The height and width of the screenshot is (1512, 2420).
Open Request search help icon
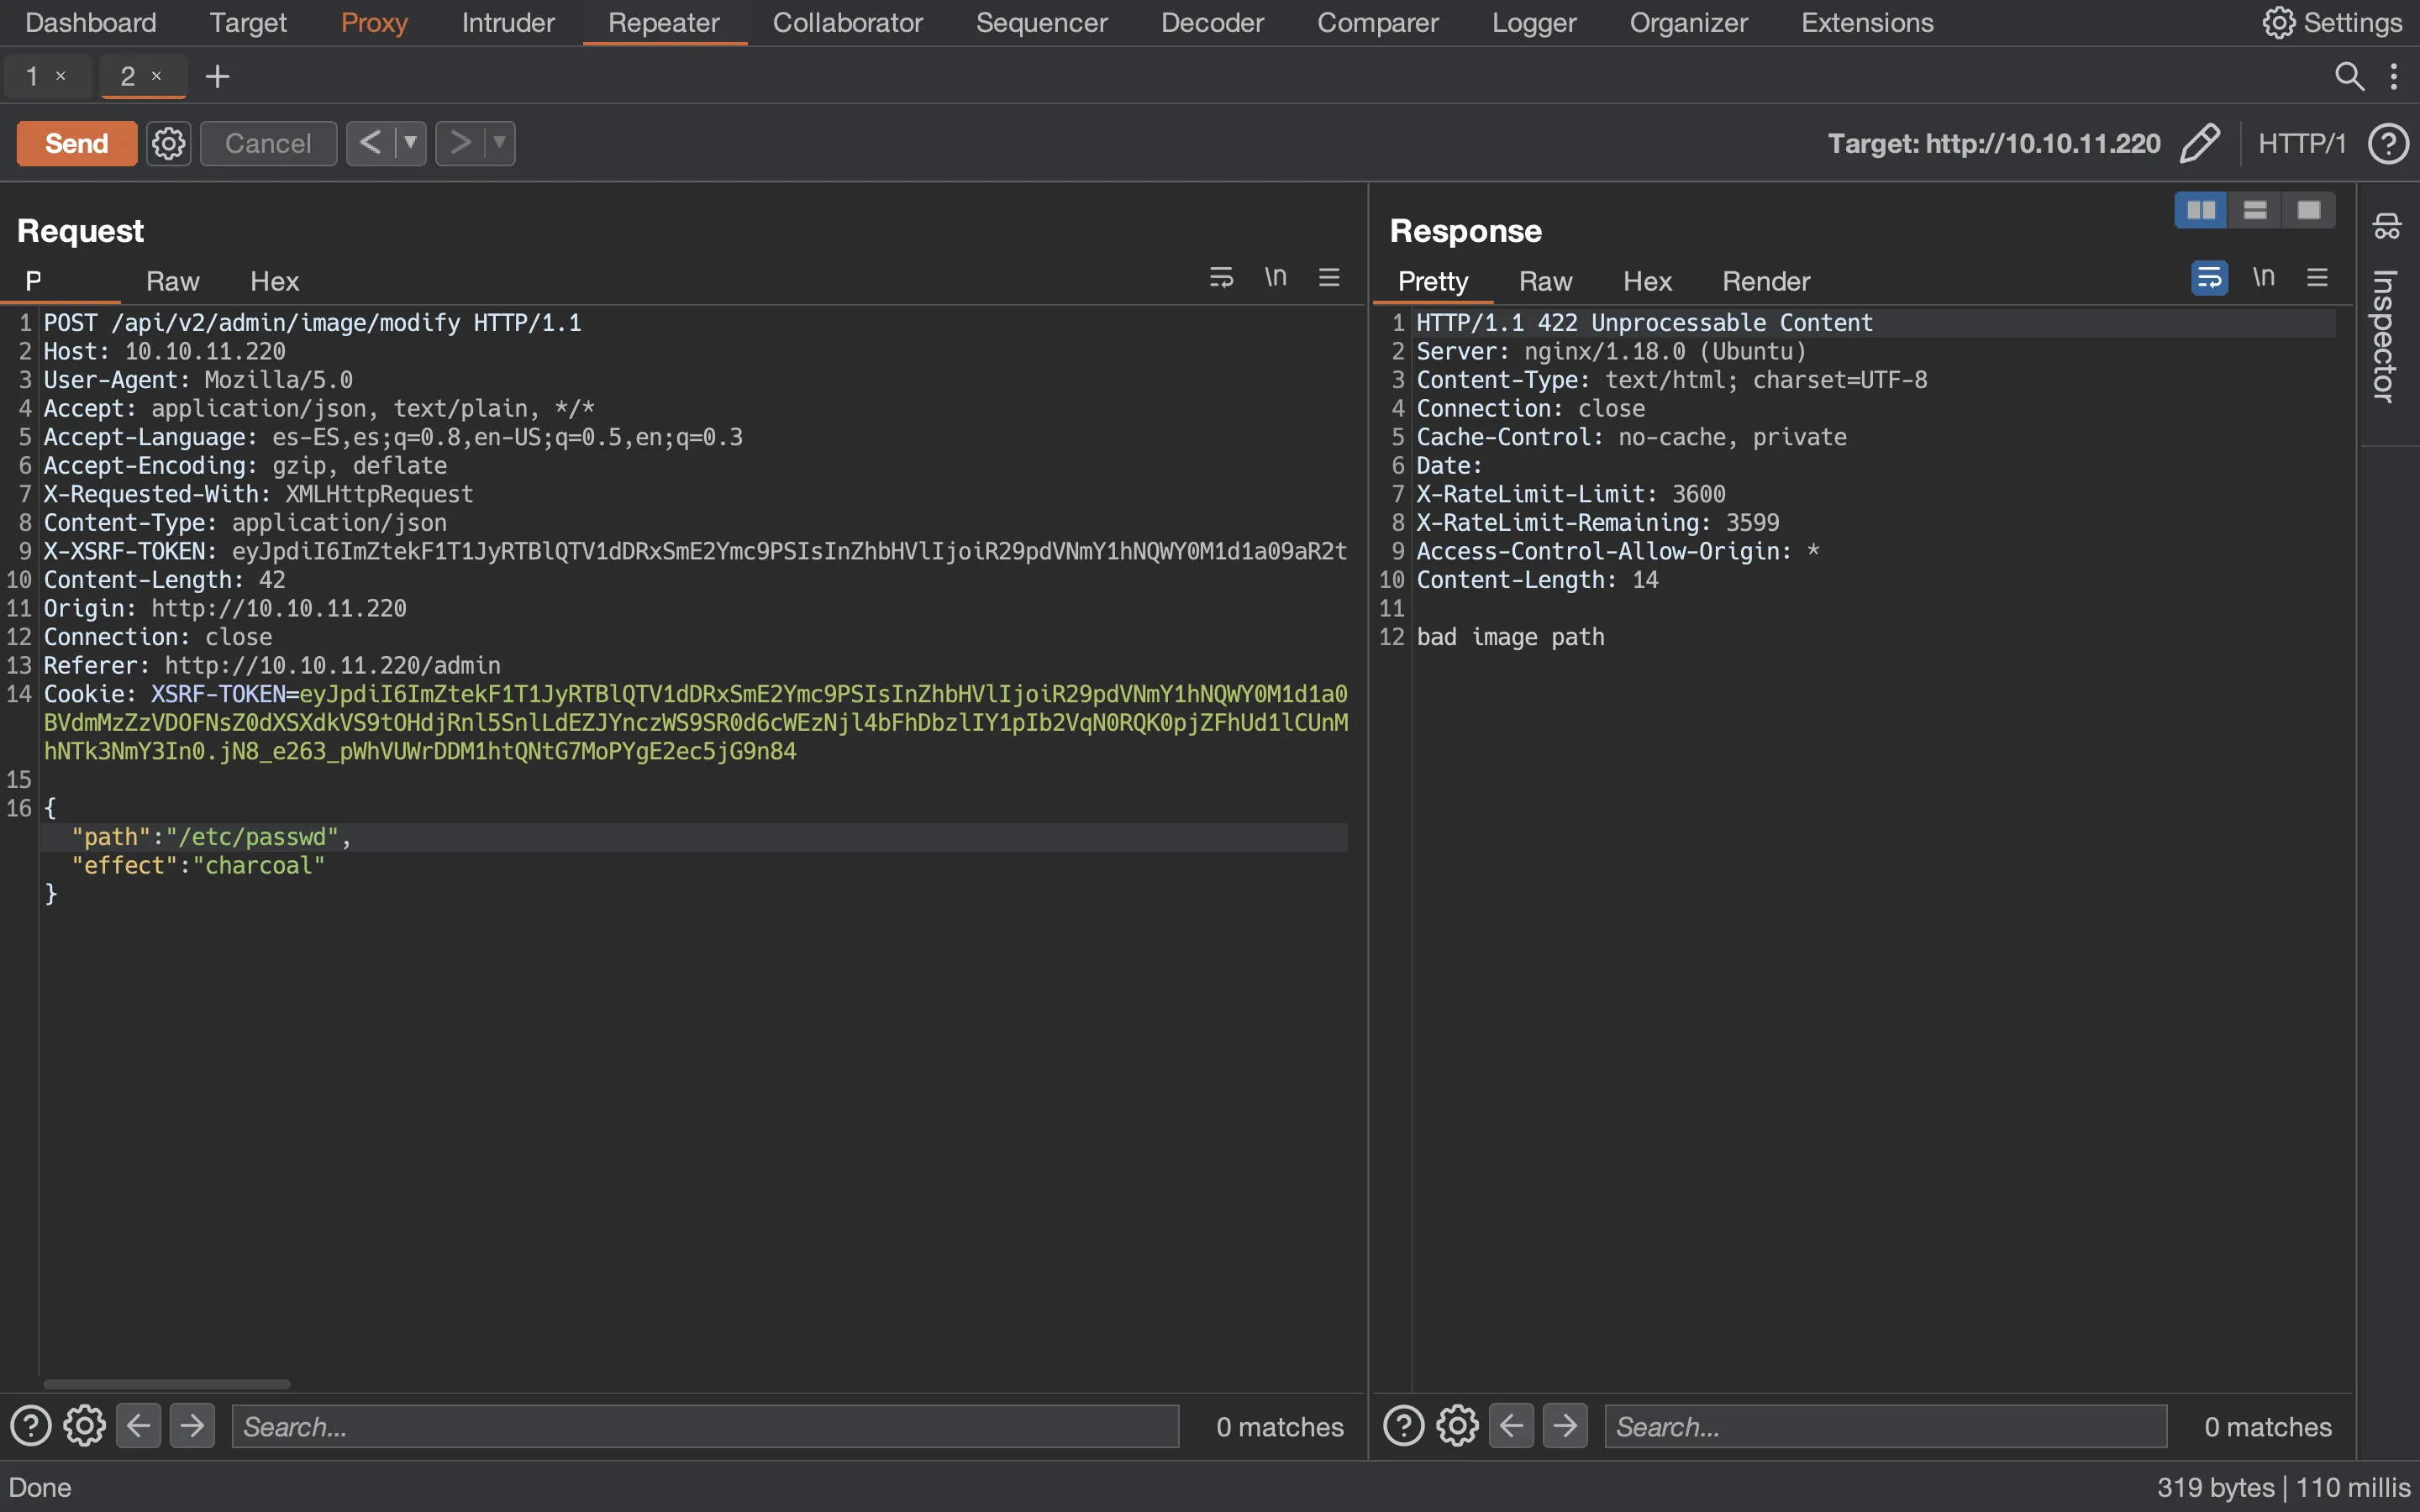31,1426
